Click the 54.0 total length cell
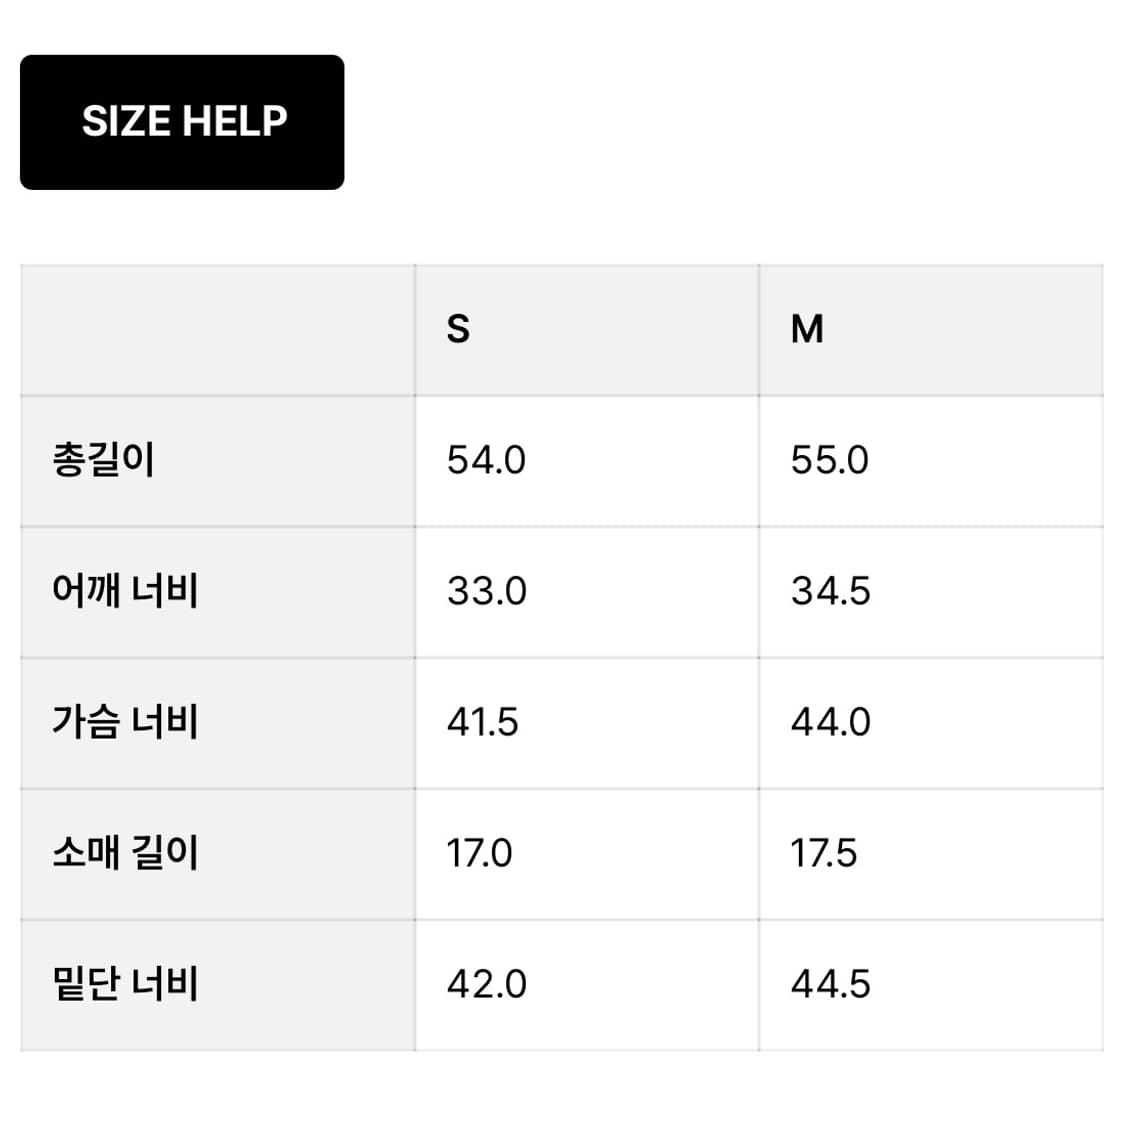 [486, 460]
